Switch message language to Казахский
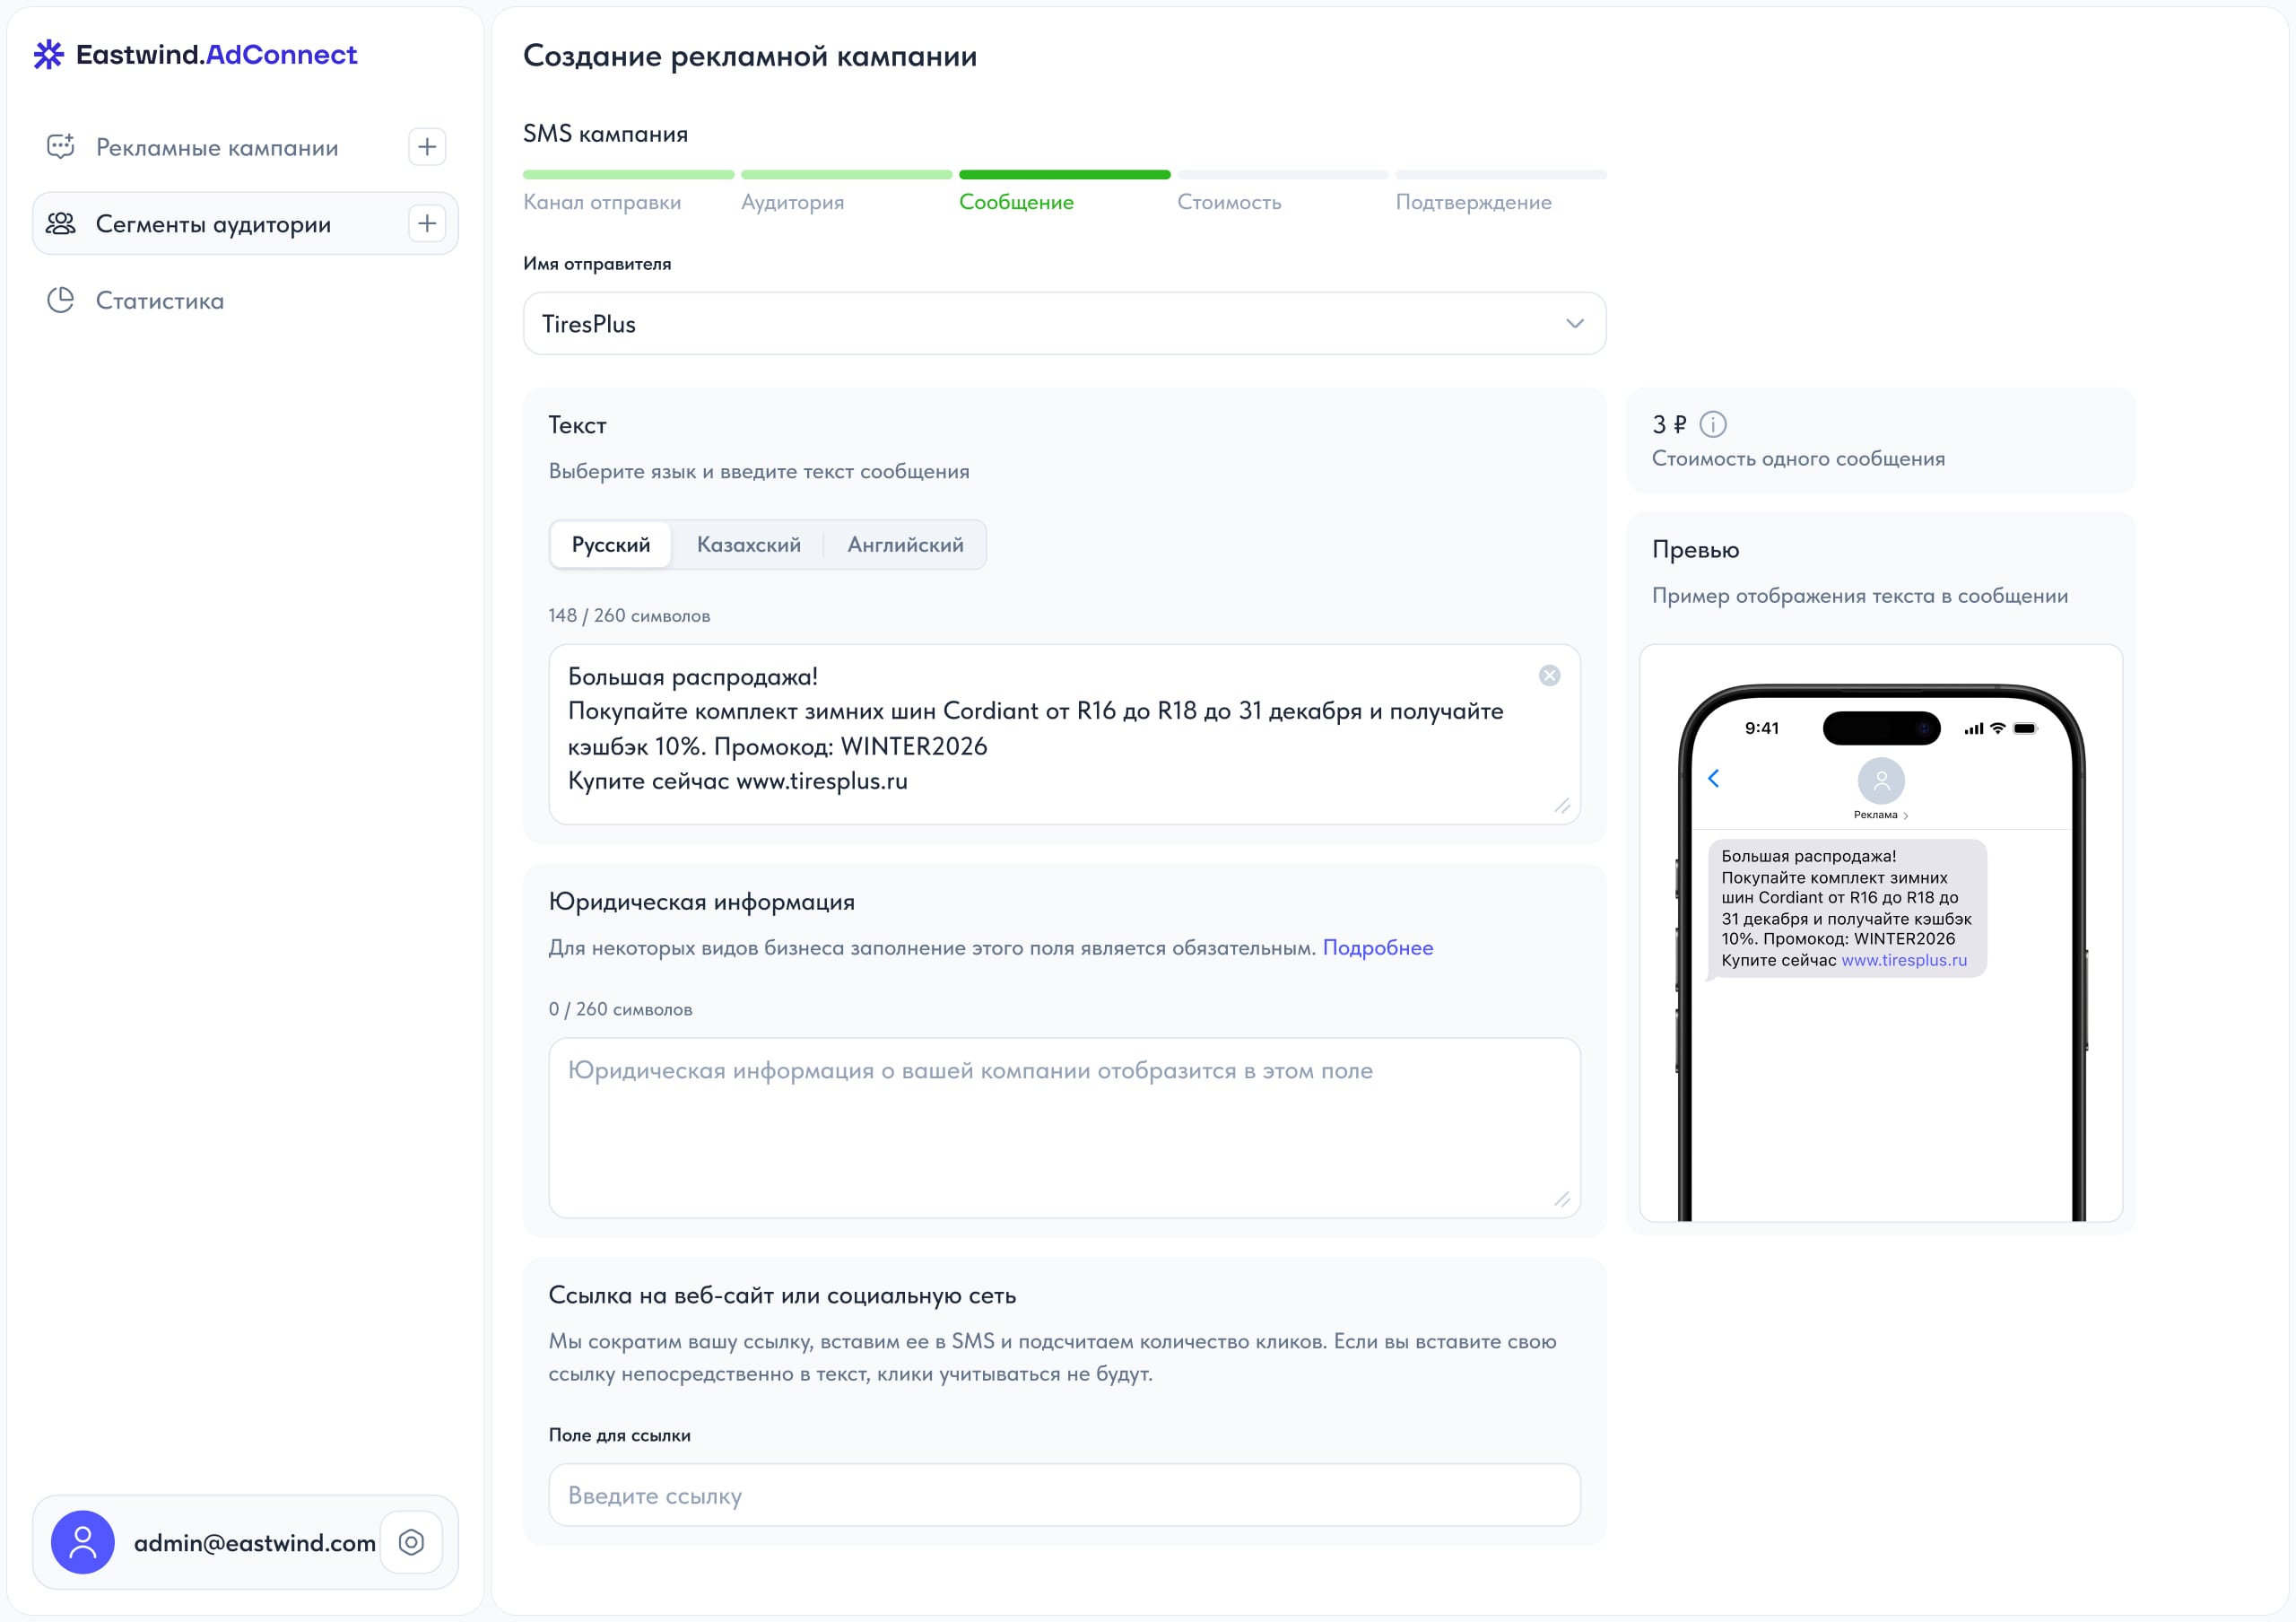The width and height of the screenshot is (2296, 1622). tap(748, 545)
